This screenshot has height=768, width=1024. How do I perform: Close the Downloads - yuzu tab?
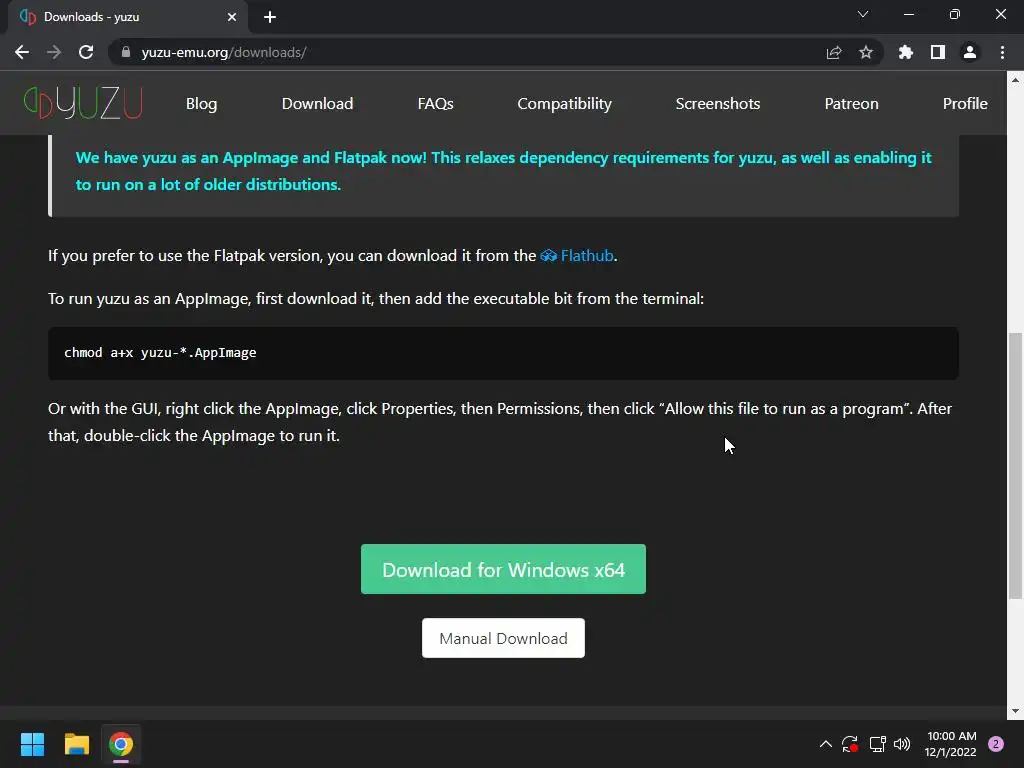pyautogui.click(x=232, y=17)
